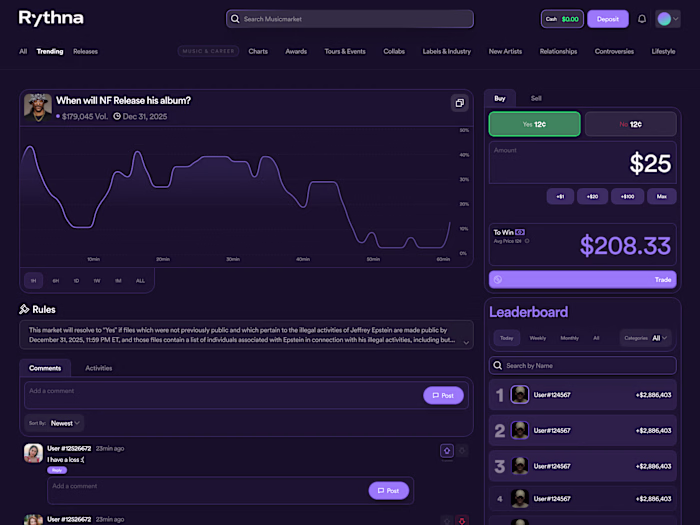Filter leaderboard by Monthly
The width and height of the screenshot is (700, 525).
point(569,338)
